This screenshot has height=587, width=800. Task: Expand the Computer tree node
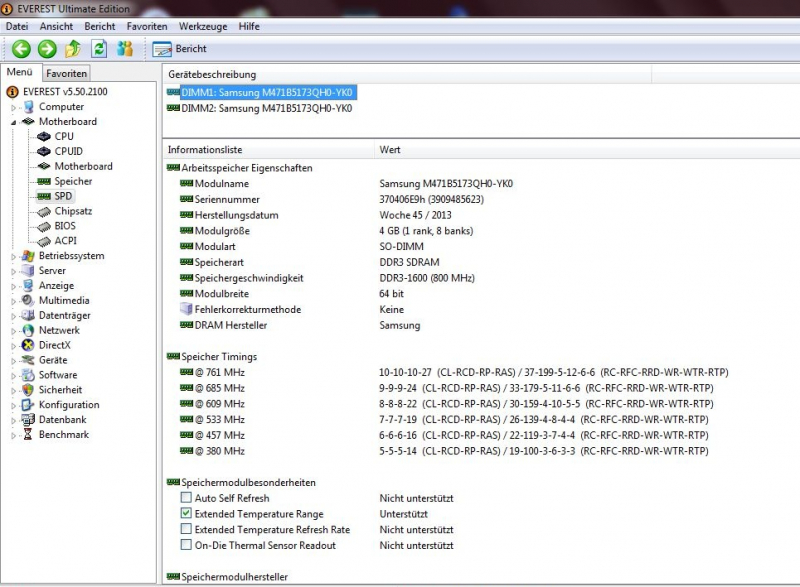pos(14,107)
